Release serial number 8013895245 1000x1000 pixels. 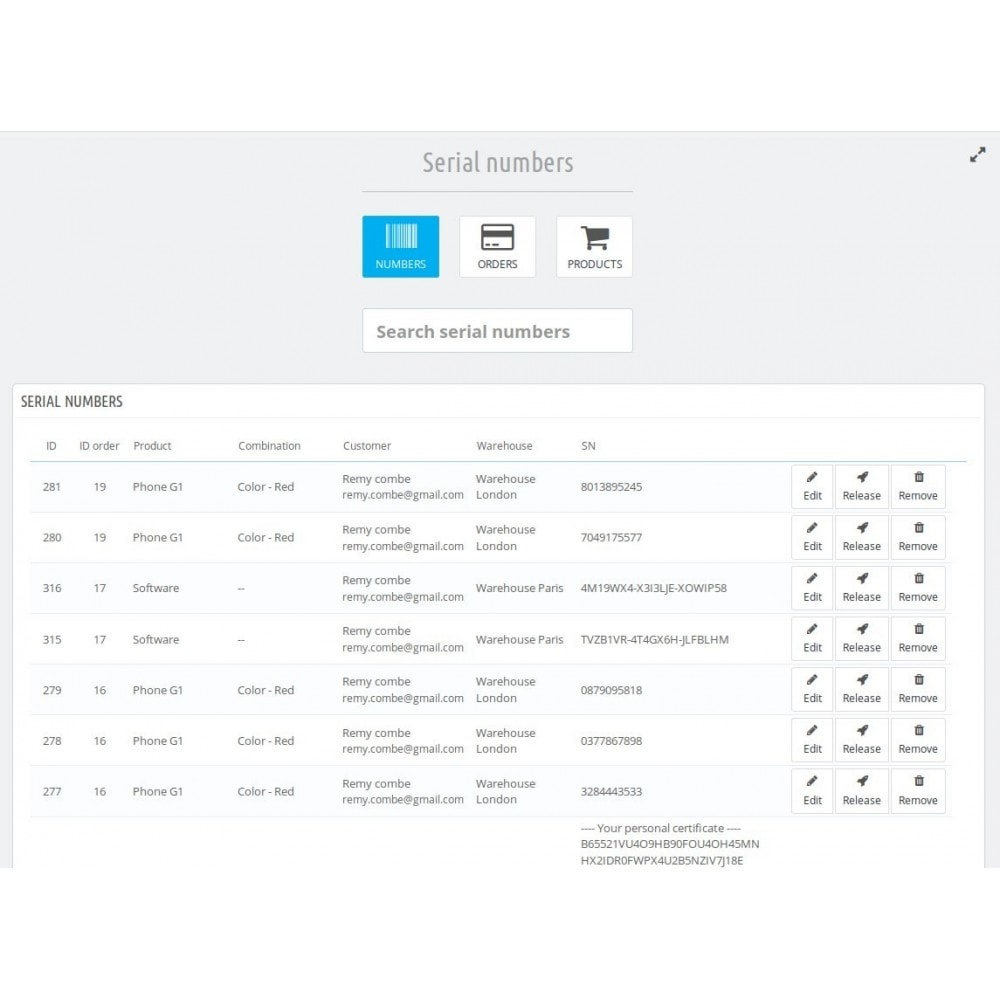click(862, 487)
